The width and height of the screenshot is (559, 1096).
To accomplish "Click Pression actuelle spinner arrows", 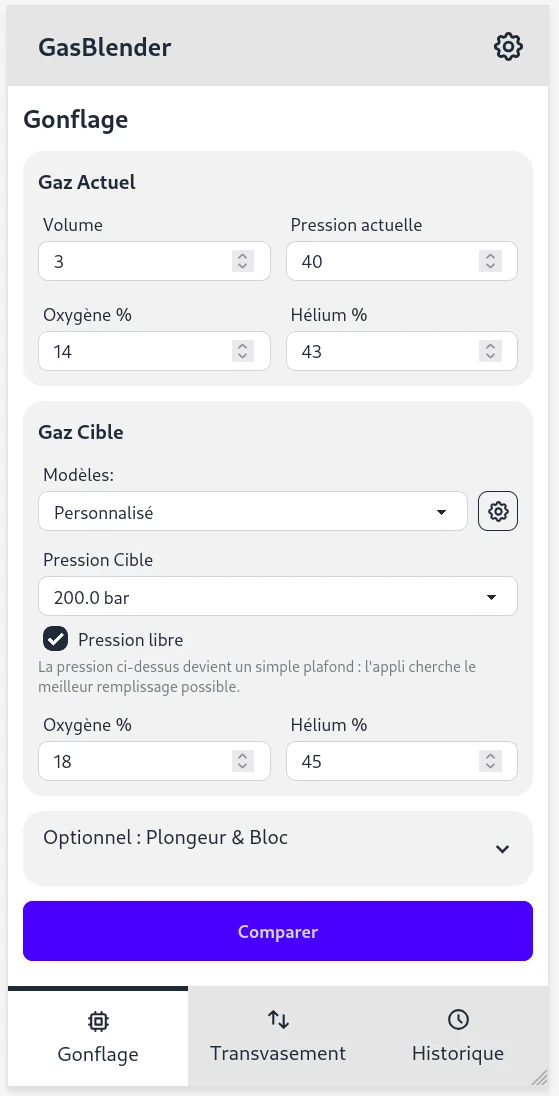I will [490, 261].
